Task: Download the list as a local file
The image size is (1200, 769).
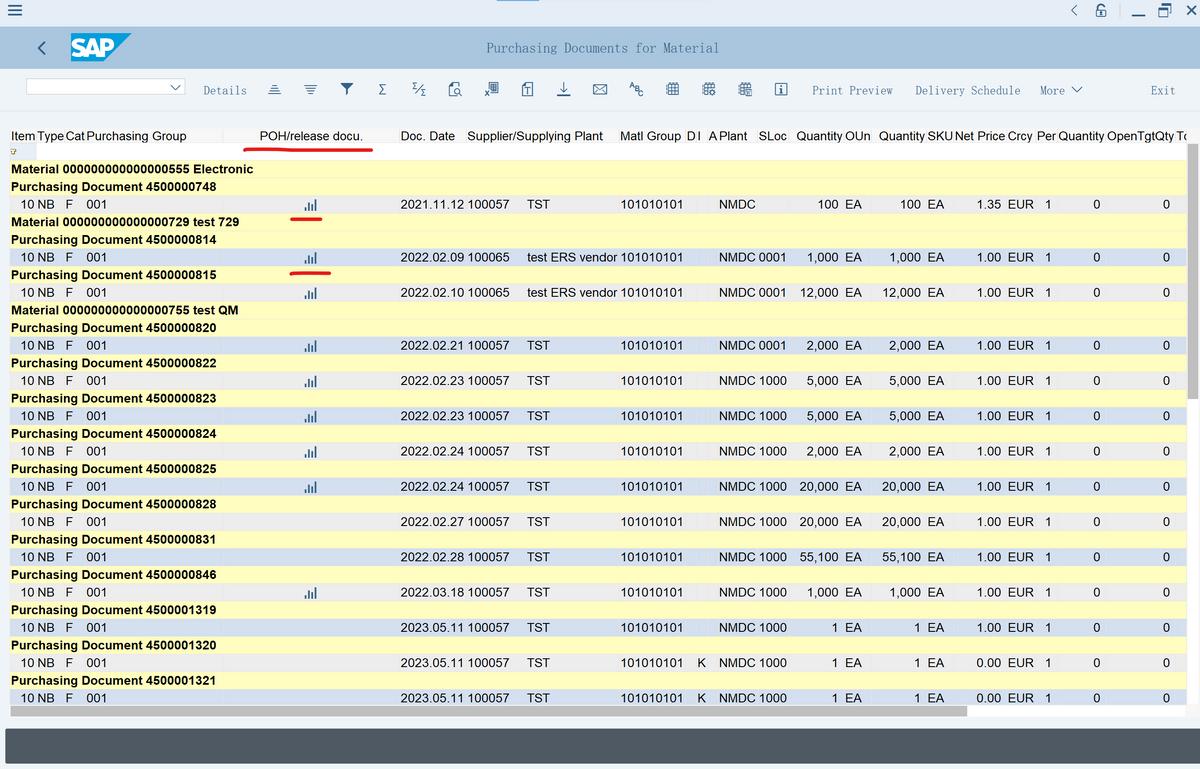Action: [x=563, y=89]
